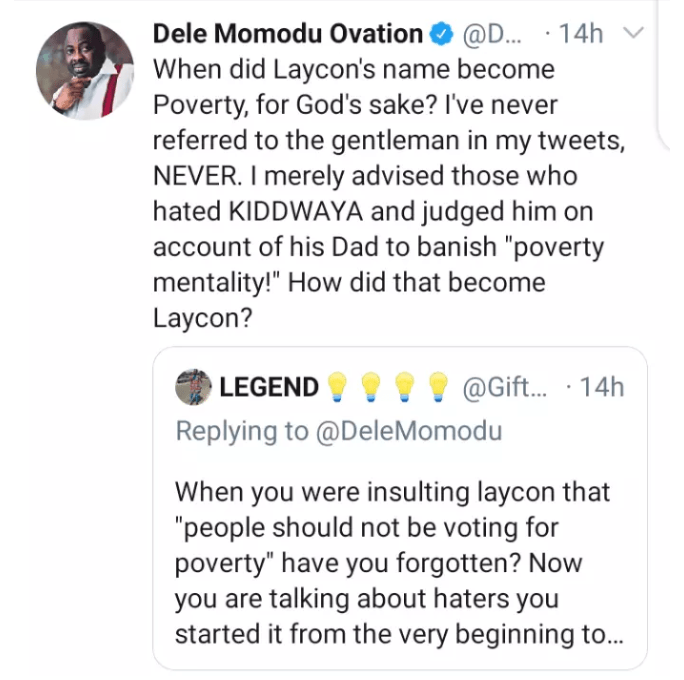Click the first lightbulb emoji after LEGEND
This screenshot has height=680, width=684.
[340, 387]
